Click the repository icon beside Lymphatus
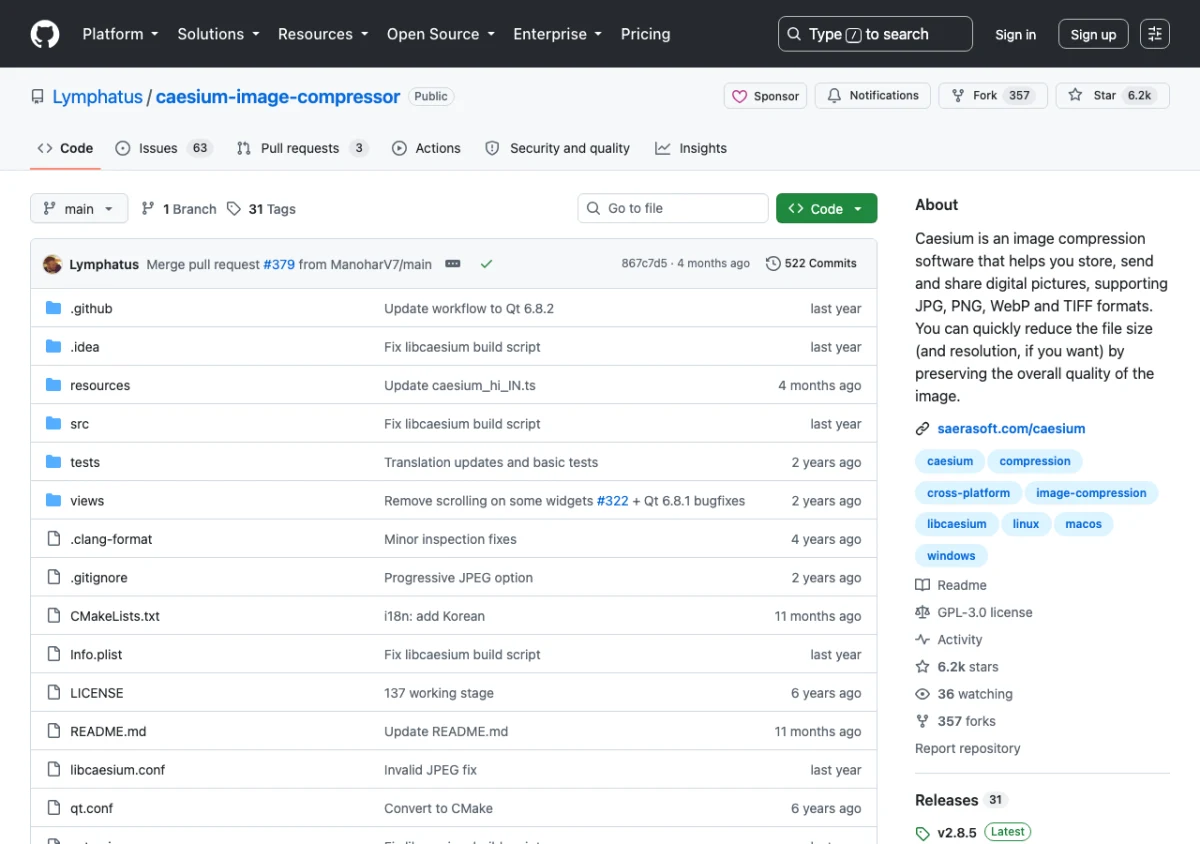 [37, 97]
